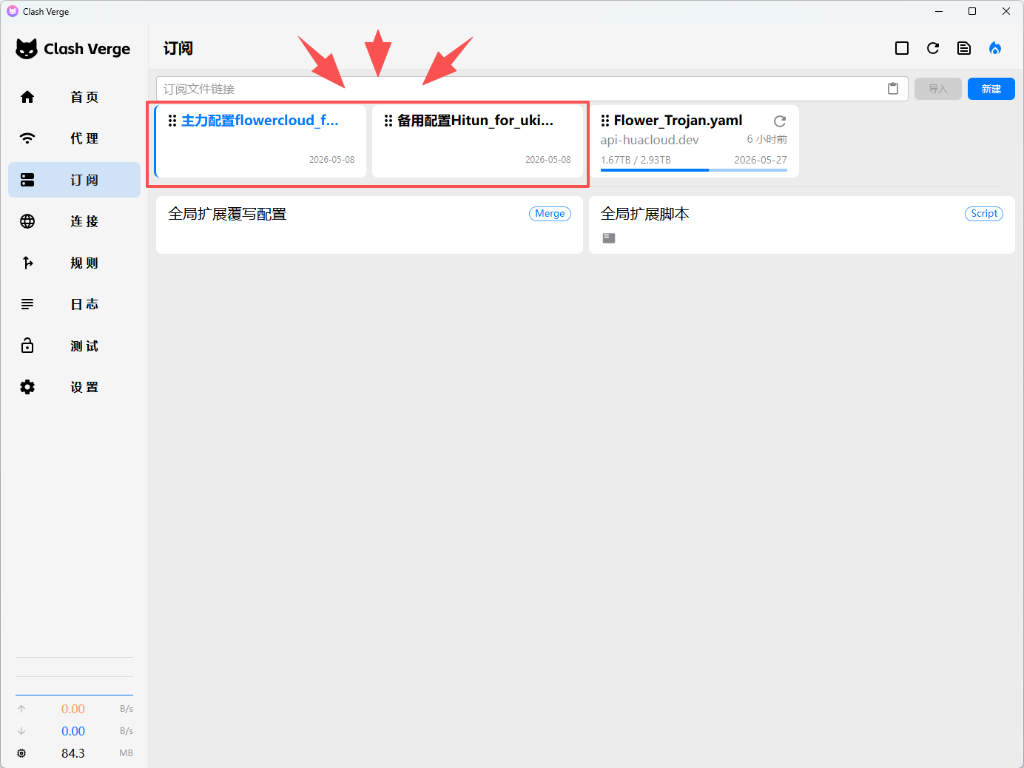Click drag handle of 备用配置Hitun card
Viewport: 1024px width, 768px height.
[x=389, y=121]
